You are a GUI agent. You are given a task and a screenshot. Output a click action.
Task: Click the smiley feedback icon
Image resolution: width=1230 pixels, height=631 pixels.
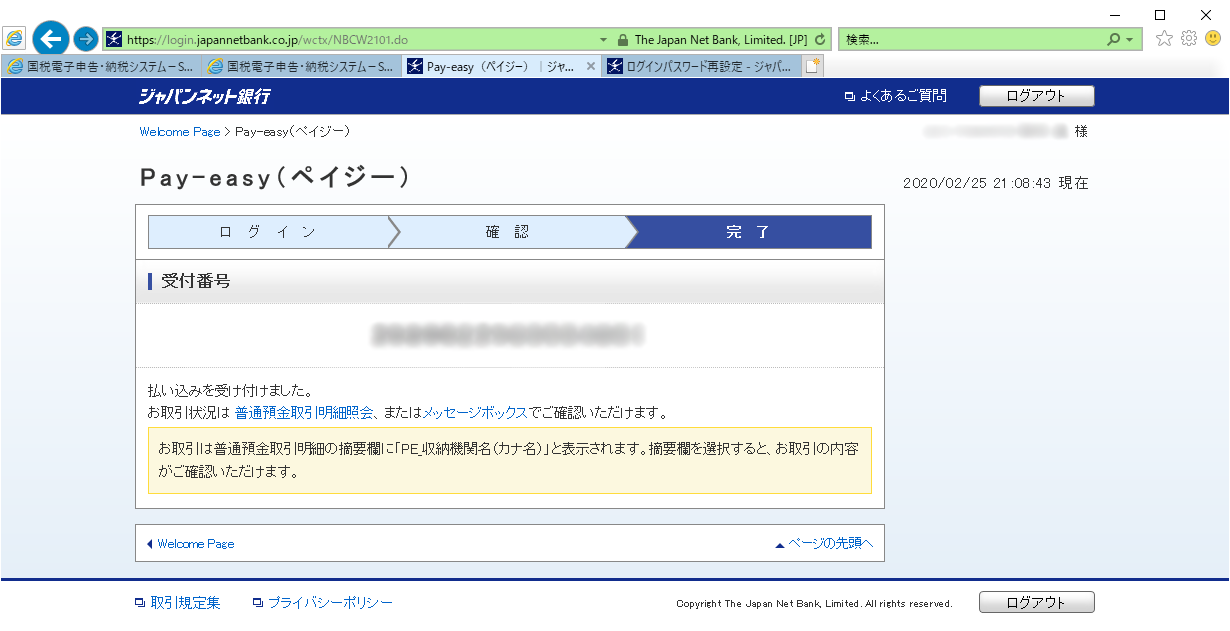click(x=1213, y=39)
